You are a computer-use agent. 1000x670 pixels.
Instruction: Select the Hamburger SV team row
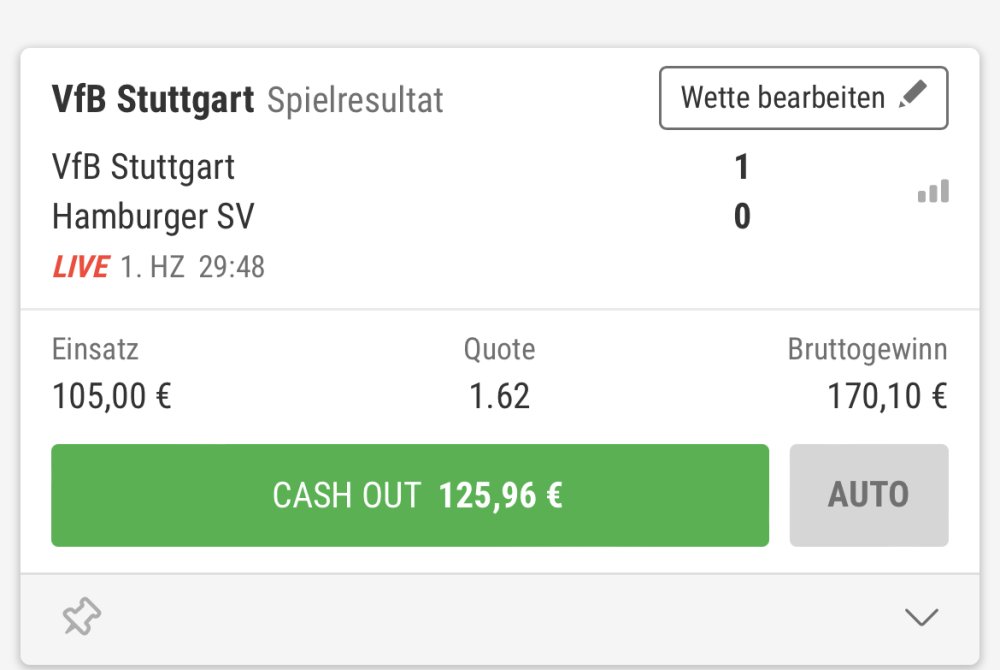tap(153, 216)
